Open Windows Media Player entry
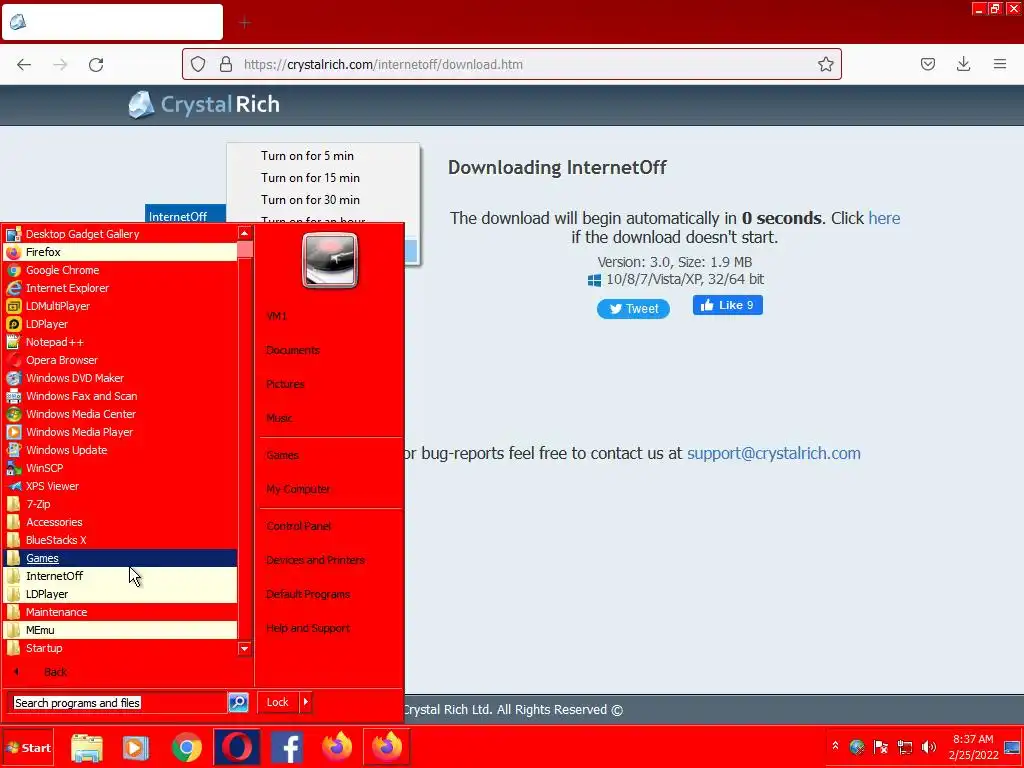Screen dimensions: 1024x768 pos(120,432)
